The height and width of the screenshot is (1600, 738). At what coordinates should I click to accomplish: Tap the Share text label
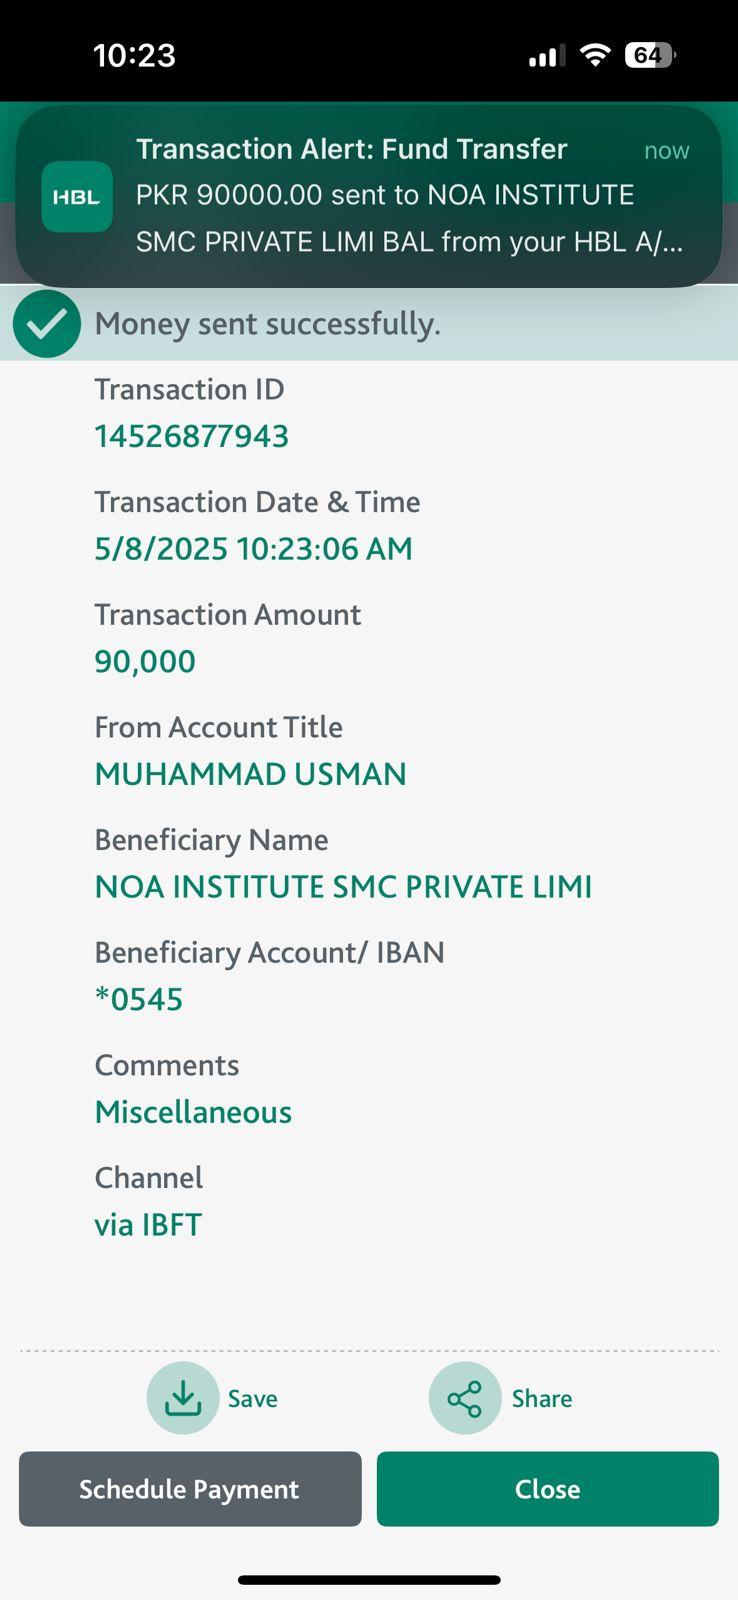(541, 1398)
